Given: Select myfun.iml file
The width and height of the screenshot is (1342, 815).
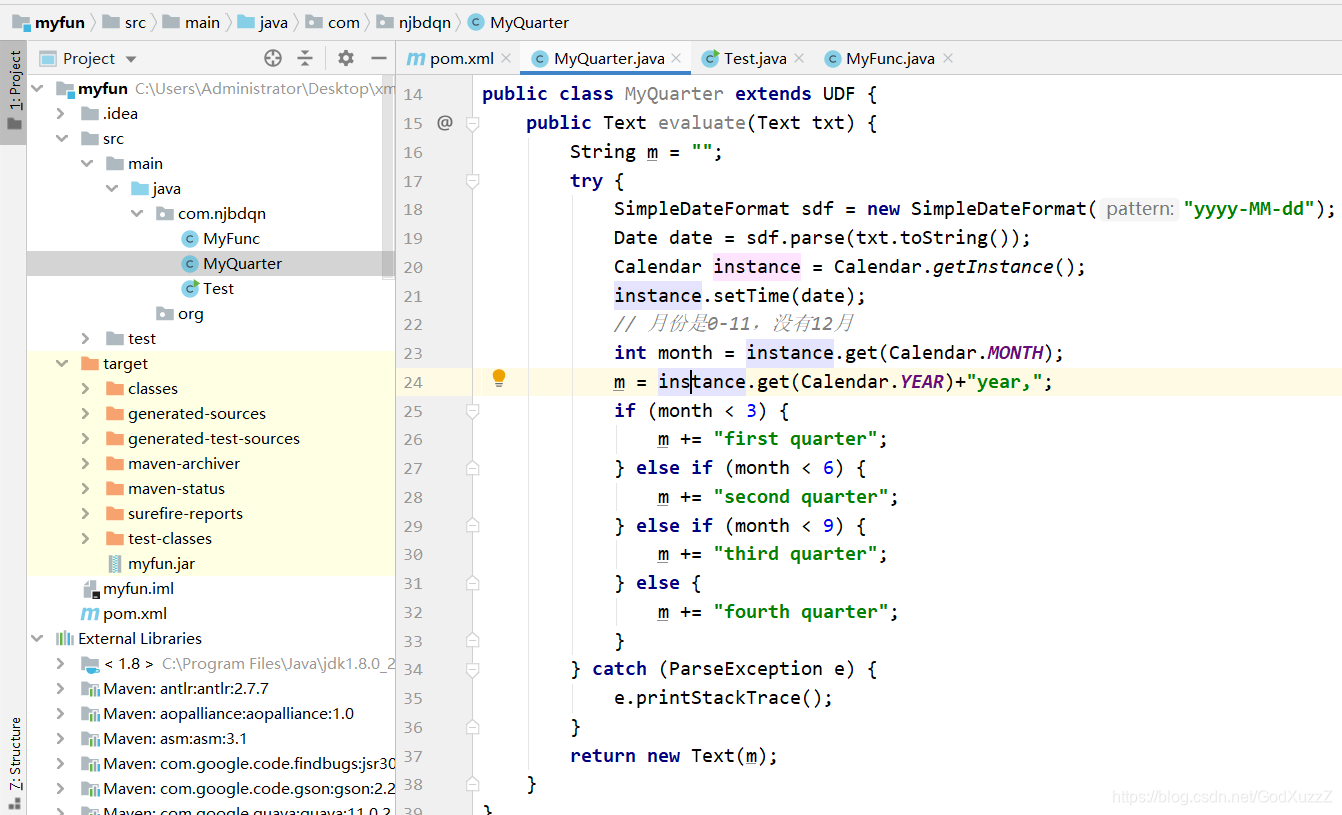Looking at the screenshot, I should click(128, 588).
